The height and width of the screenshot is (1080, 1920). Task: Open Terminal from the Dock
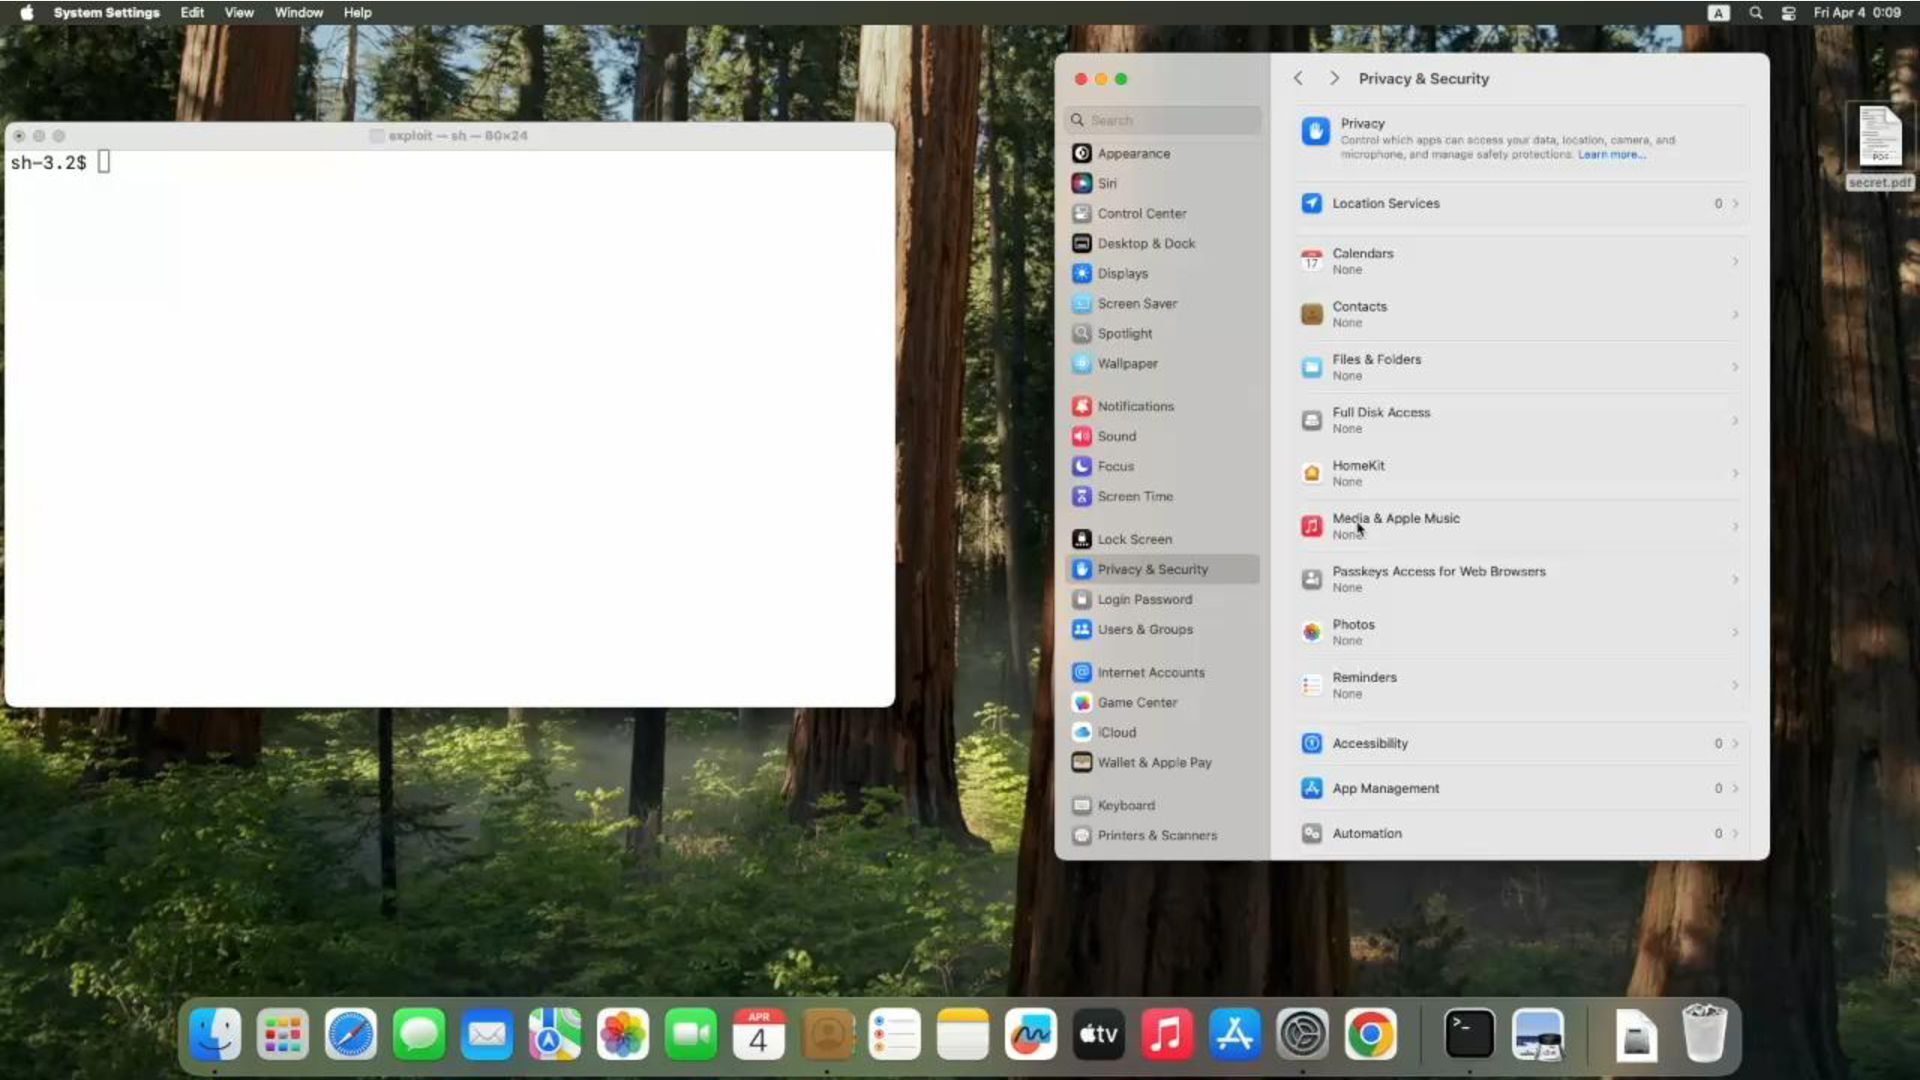pos(1469,1034)
